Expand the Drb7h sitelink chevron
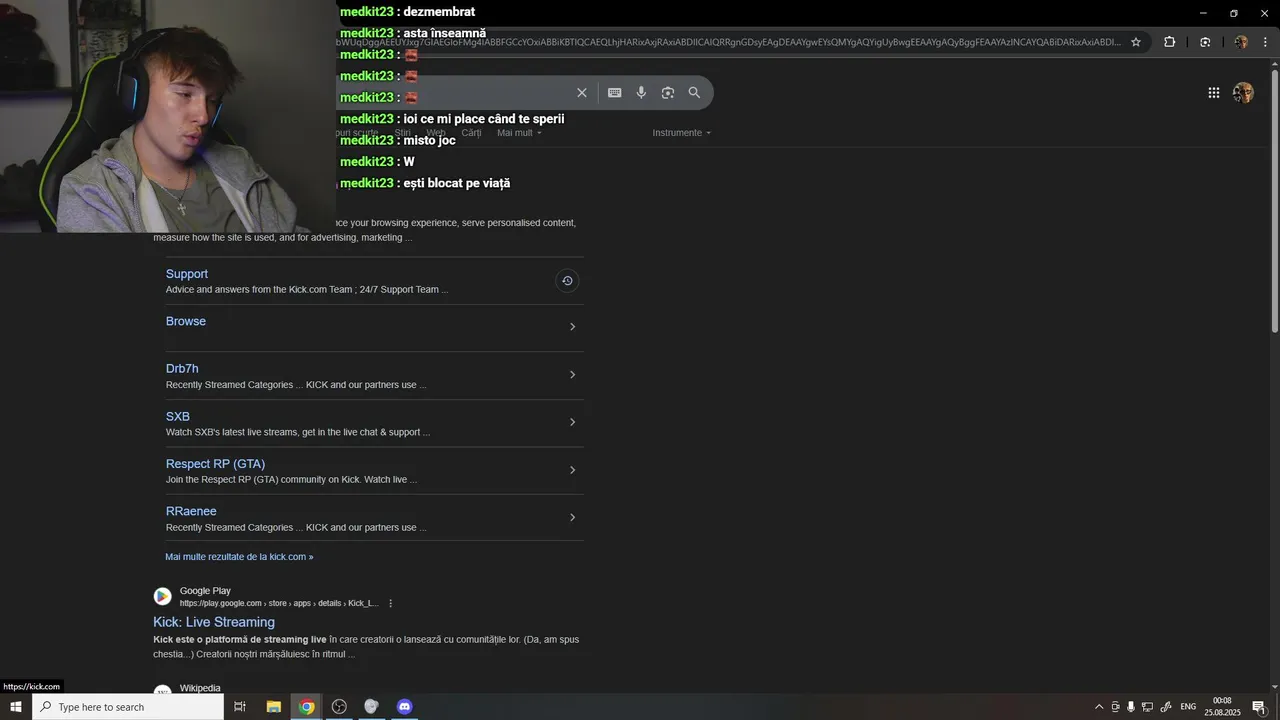This screenshot has height=720, width=1280. (572, 375)
